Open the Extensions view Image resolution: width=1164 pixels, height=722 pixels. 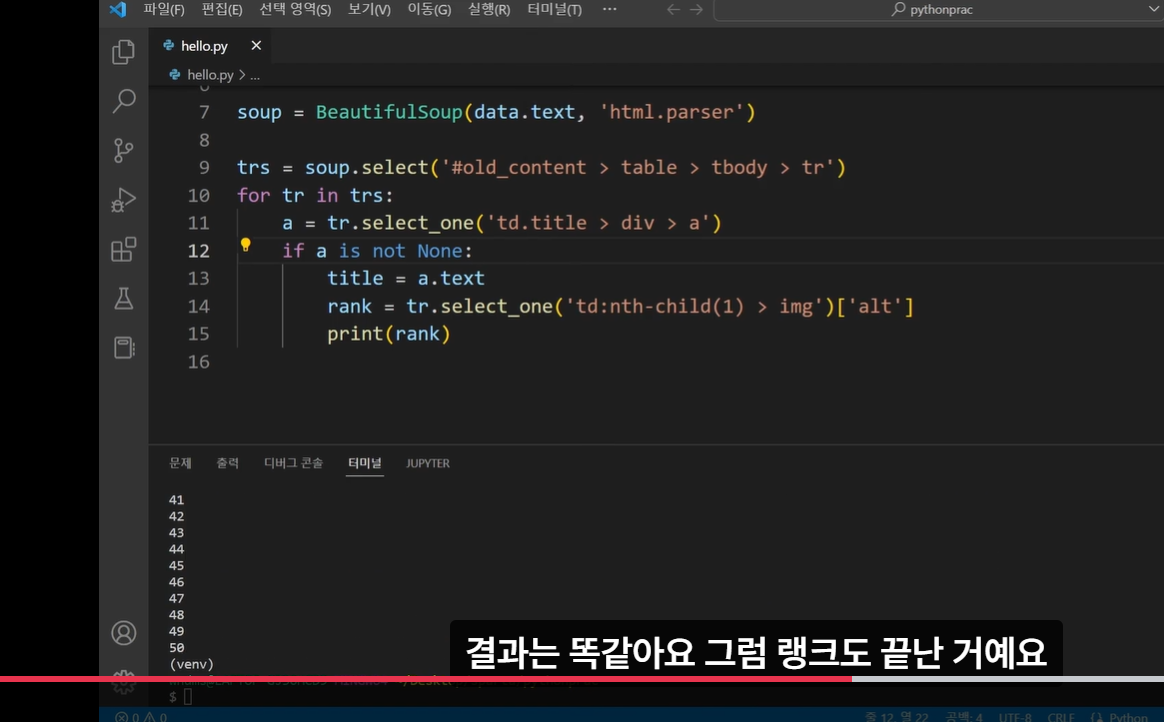pyautogui.click(x=123, y=249)
